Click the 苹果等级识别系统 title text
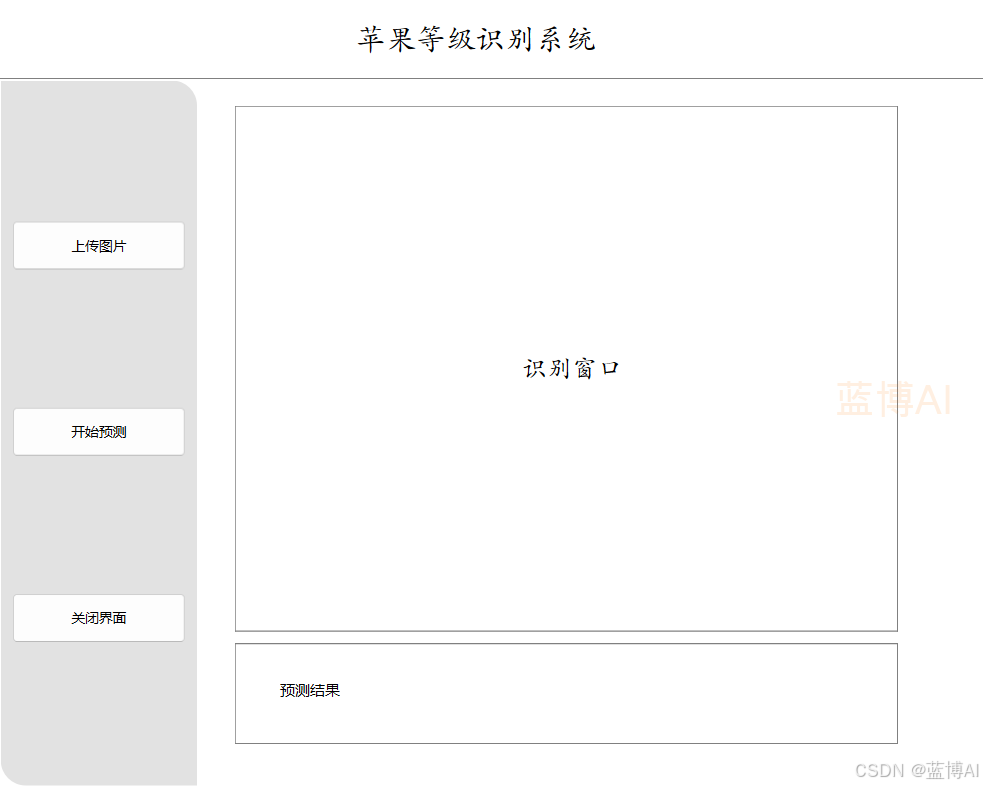This screenshot has width=983, height=788. (x=476, y=39)
